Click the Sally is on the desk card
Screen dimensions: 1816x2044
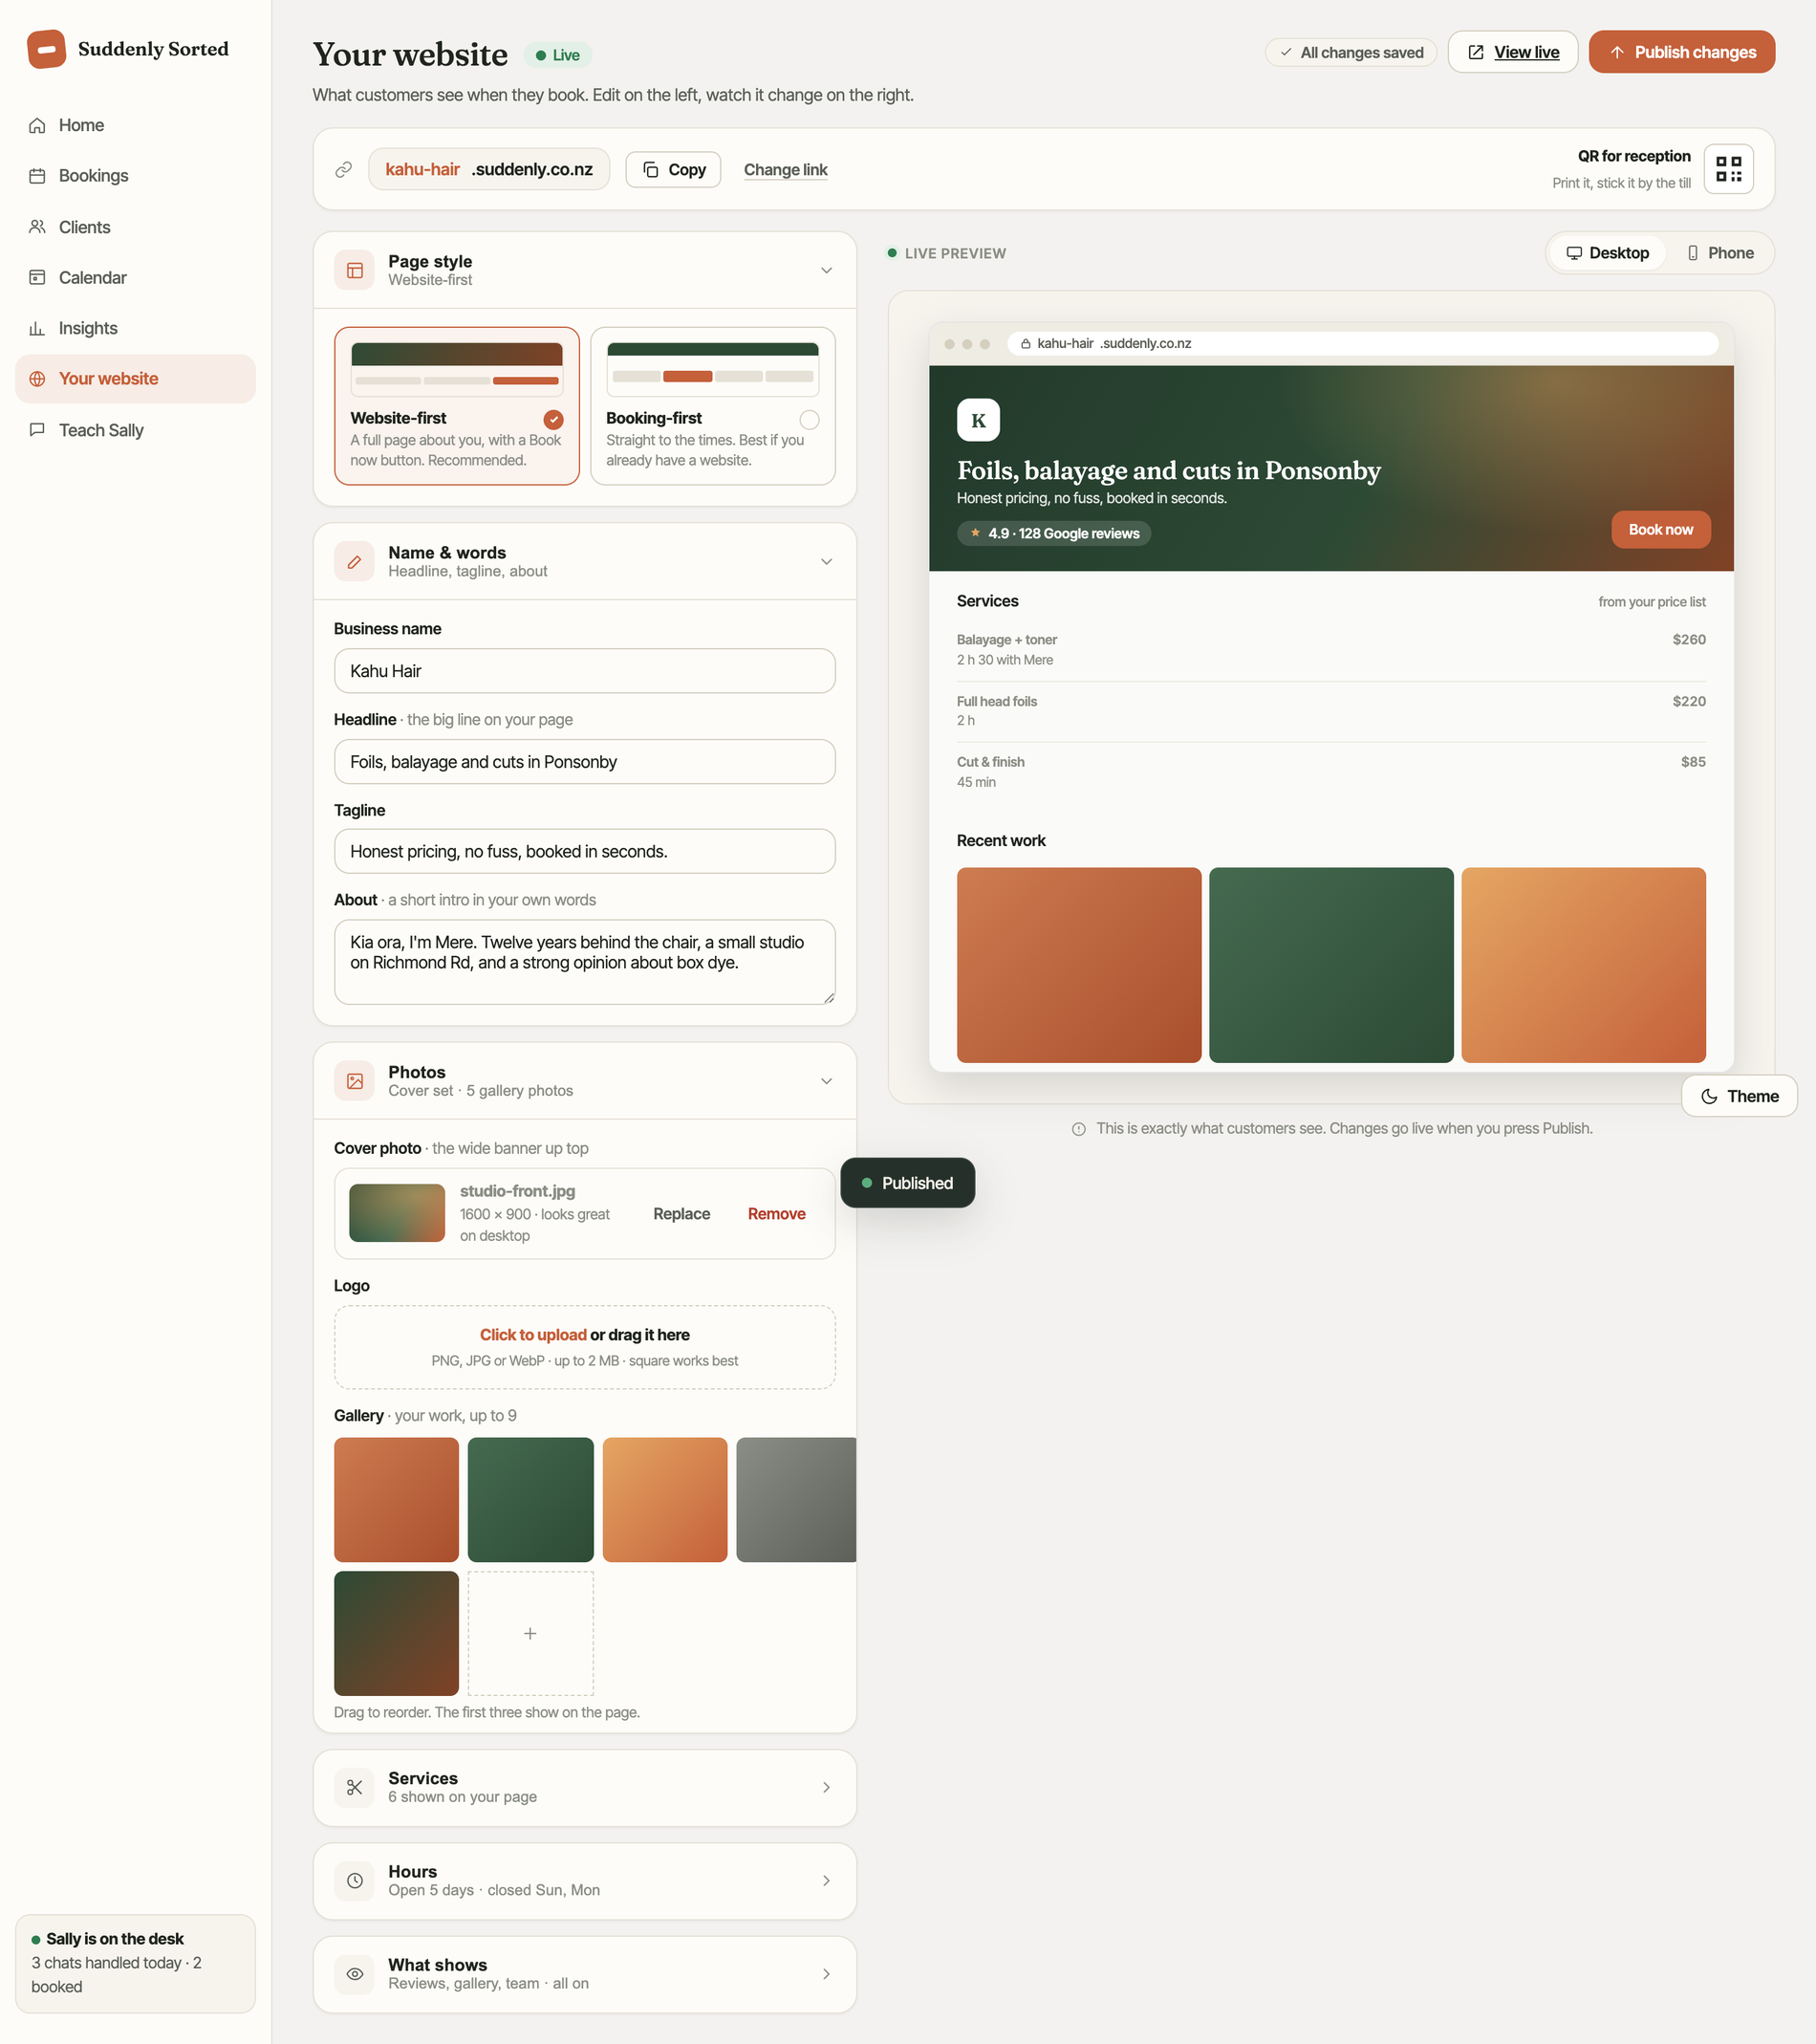[x=135, y=1963]
